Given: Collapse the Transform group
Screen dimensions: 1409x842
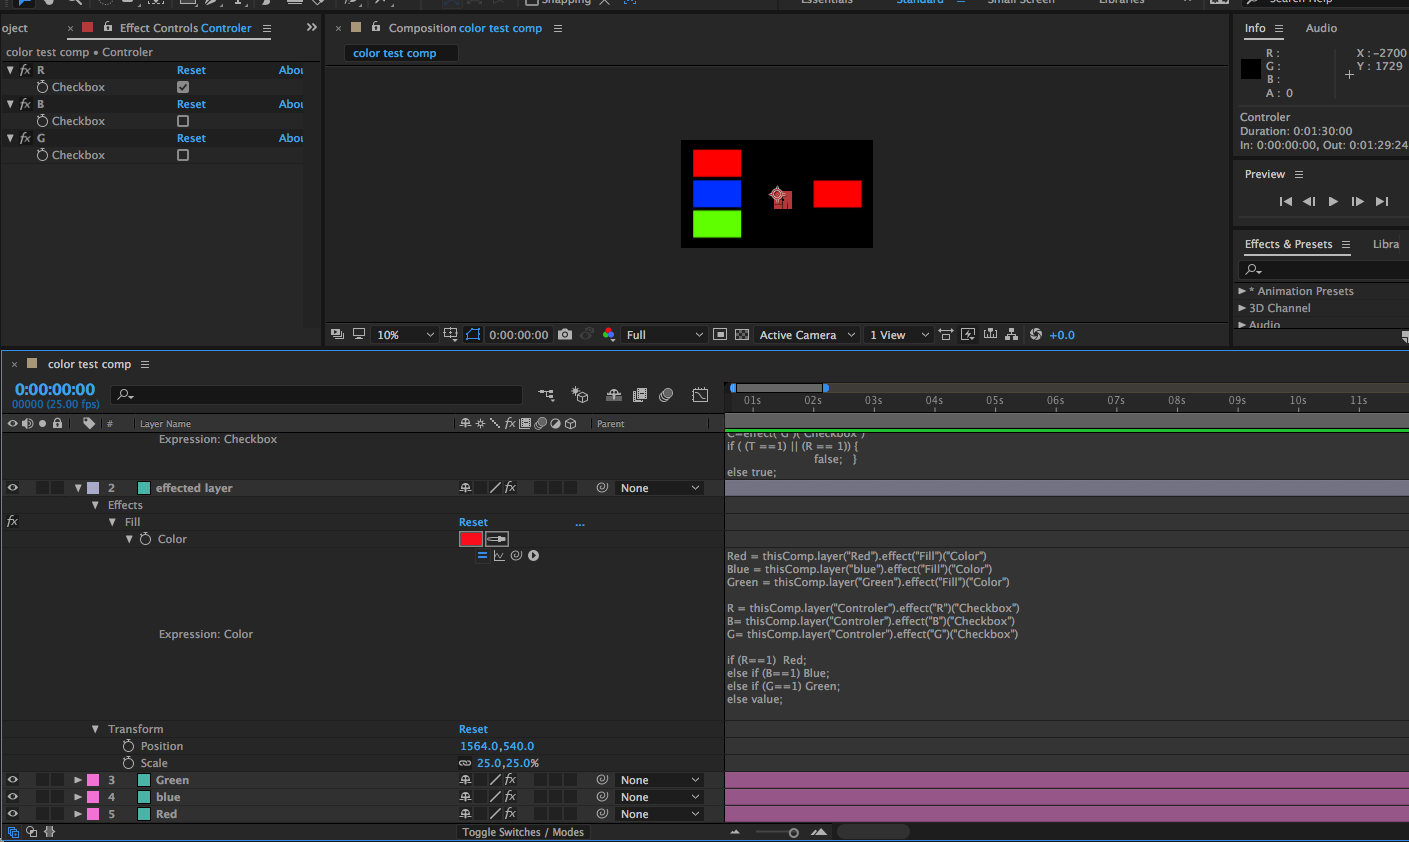Looking at the screenshot, I should pyautogui.click(x=95, y=729).
